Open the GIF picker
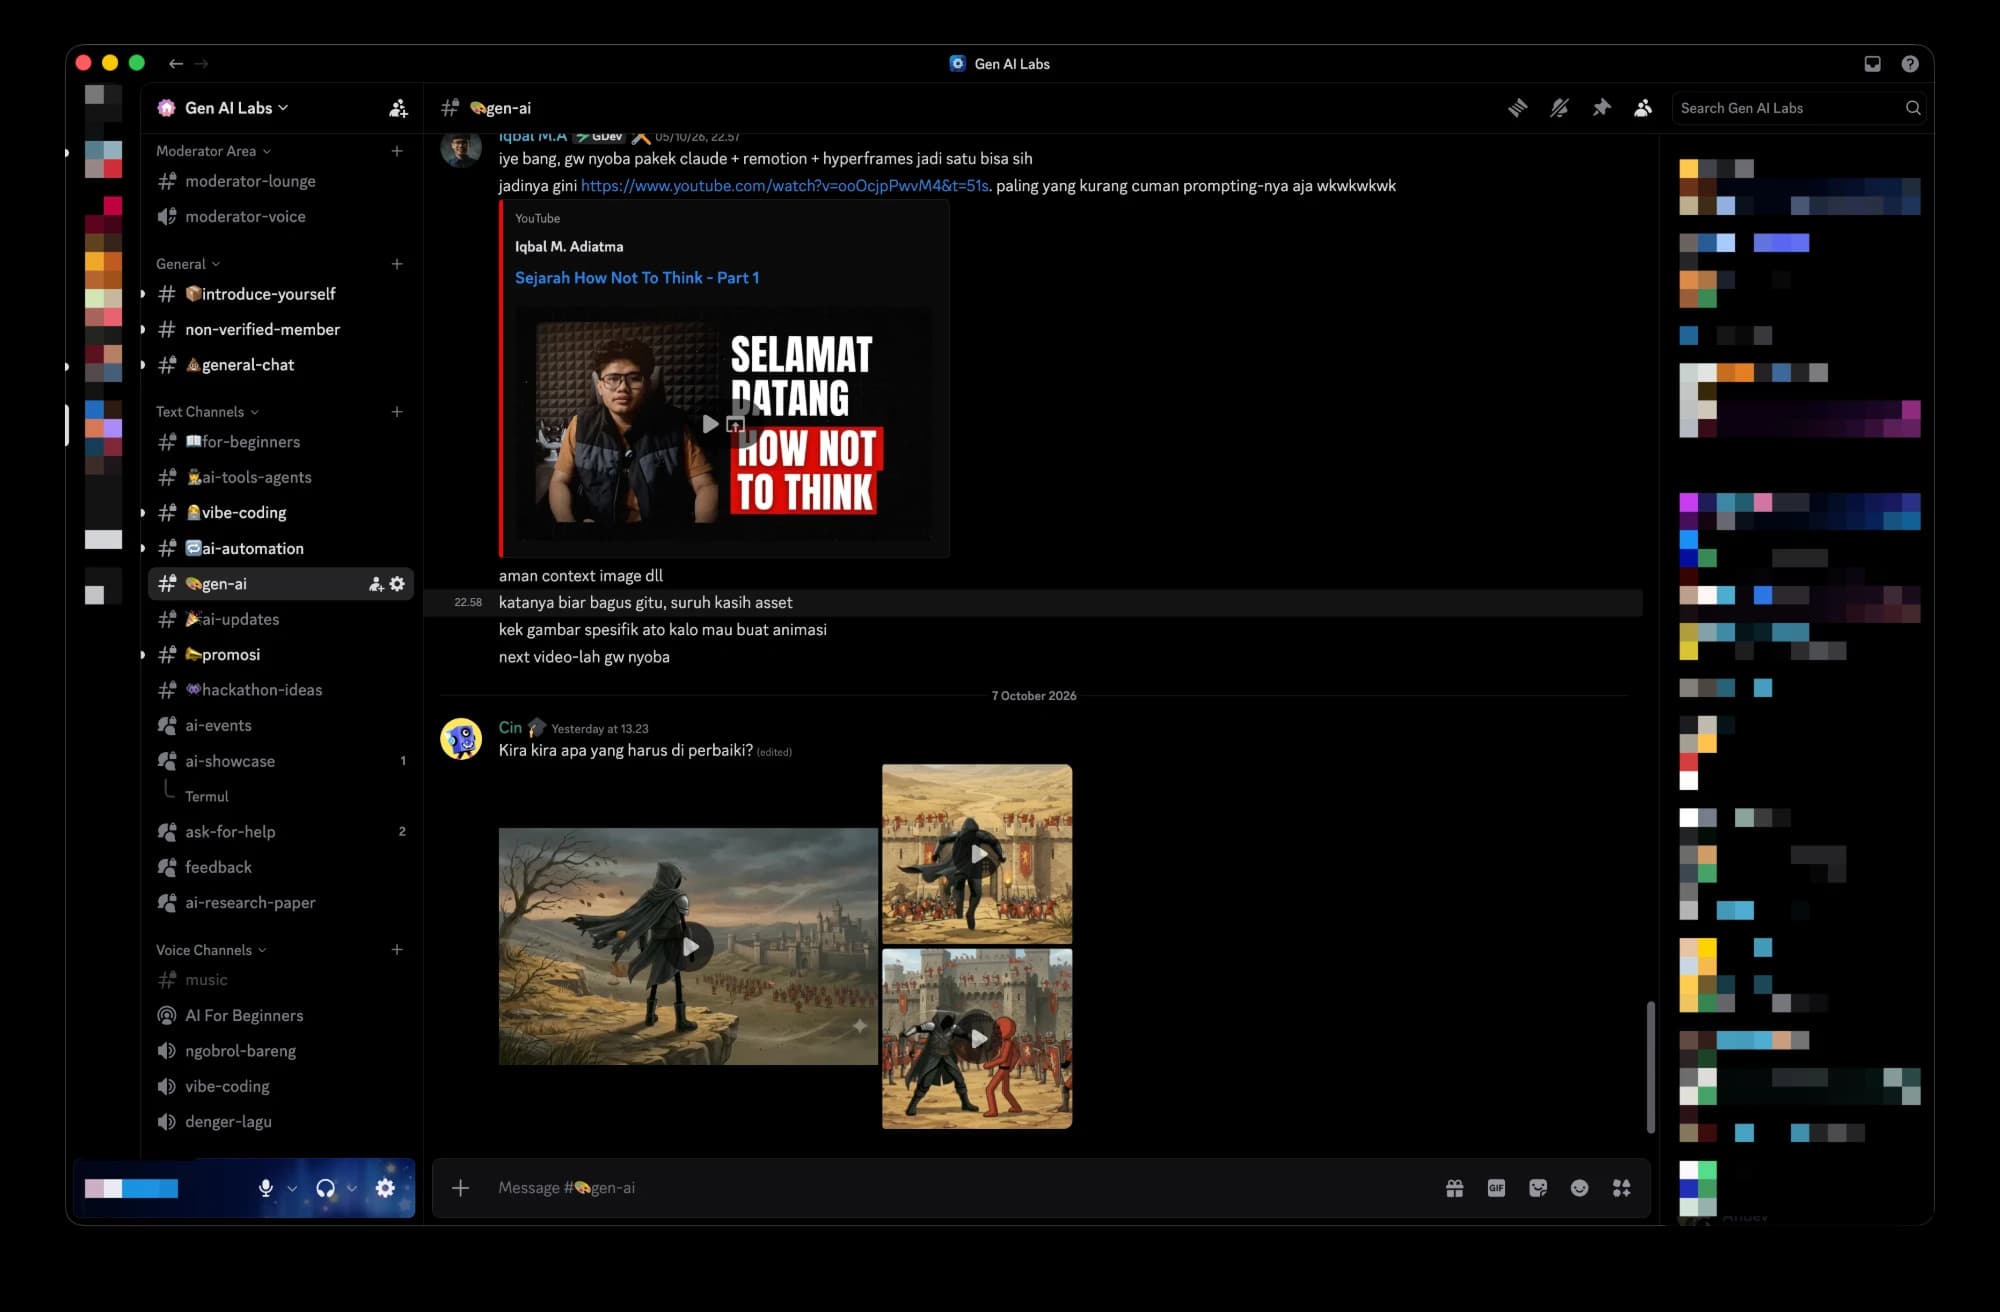2000x1312 pixels. [x=1496, y=1188]
